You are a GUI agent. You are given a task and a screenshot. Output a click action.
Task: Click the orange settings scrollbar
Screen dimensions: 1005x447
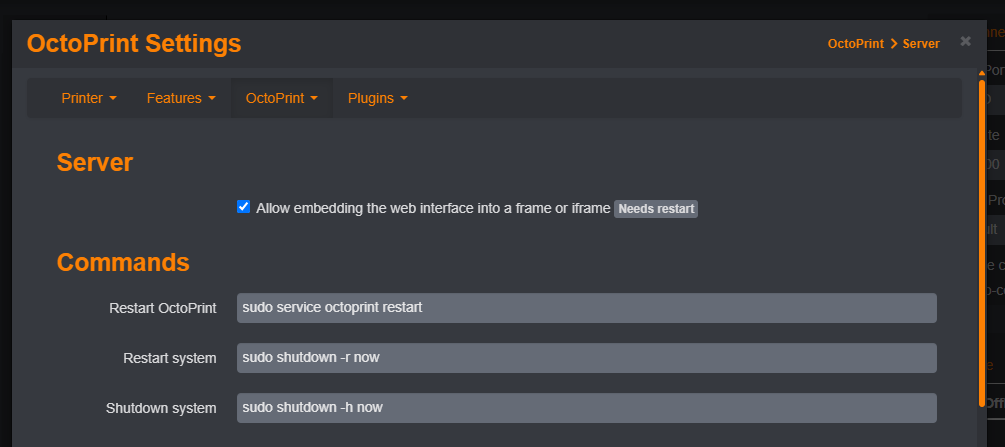982,240
